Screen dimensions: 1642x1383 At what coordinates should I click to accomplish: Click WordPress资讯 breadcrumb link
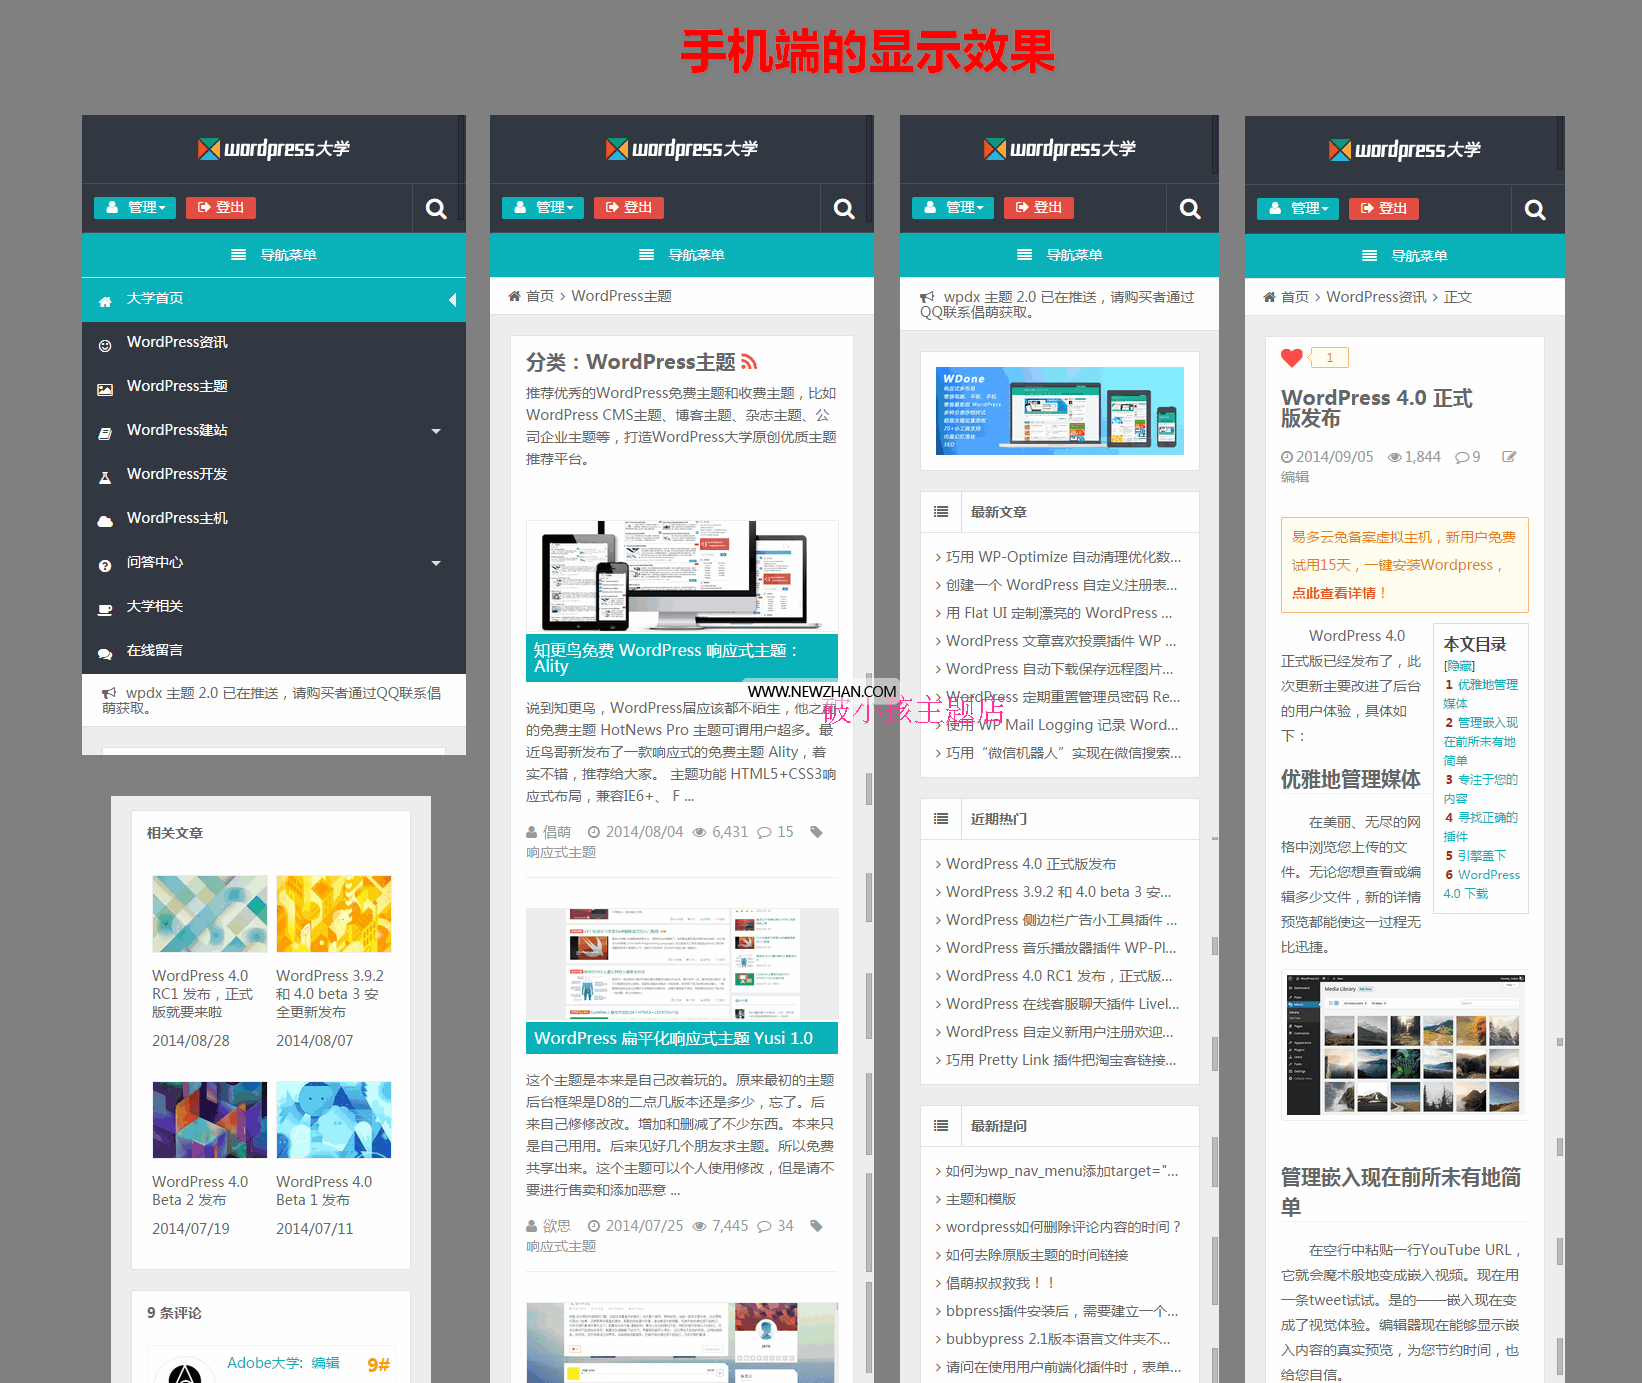click(x=1376, y=297)
